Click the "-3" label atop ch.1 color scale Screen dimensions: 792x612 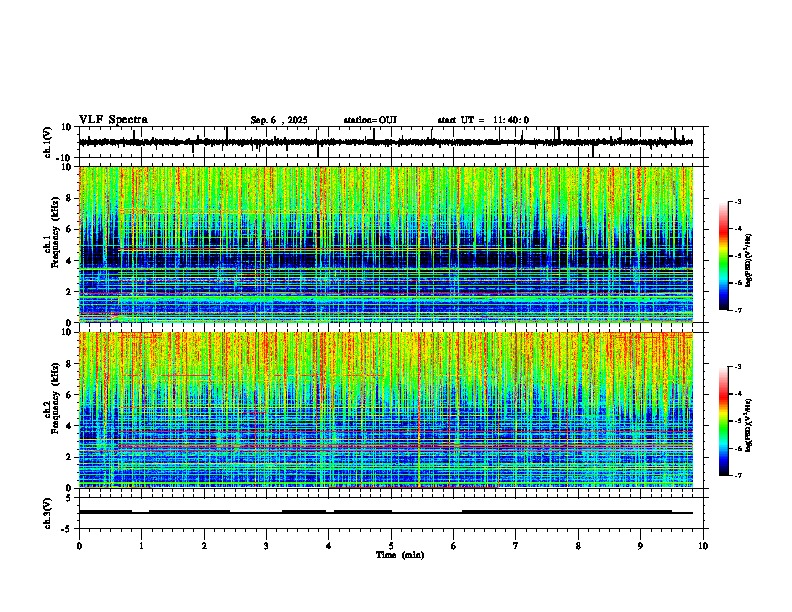(738, 201)
